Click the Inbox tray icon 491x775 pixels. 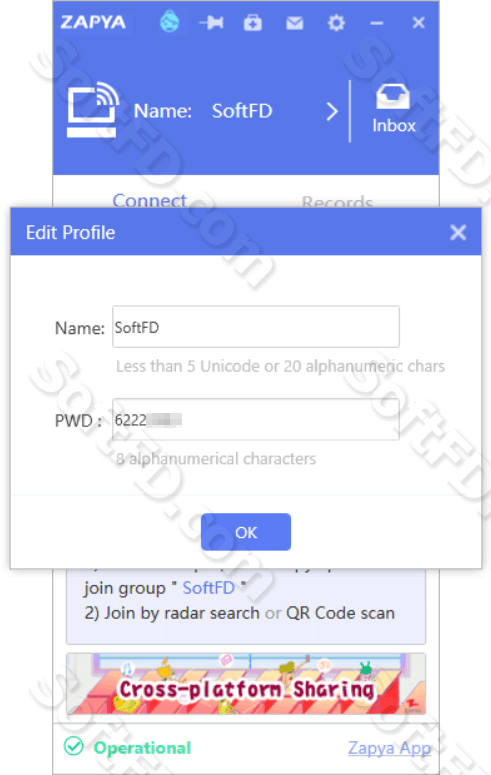pyautogui.click(x=394, y=96)
